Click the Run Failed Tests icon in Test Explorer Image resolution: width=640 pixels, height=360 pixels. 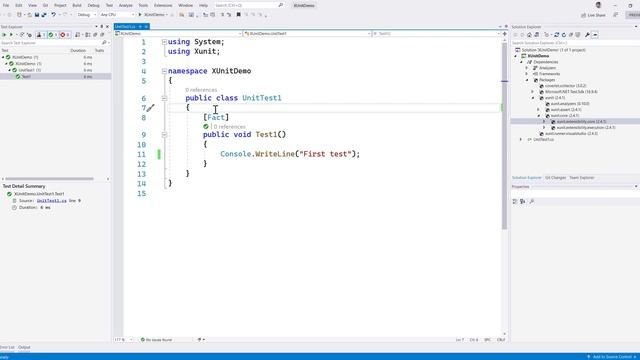(29, 35)
